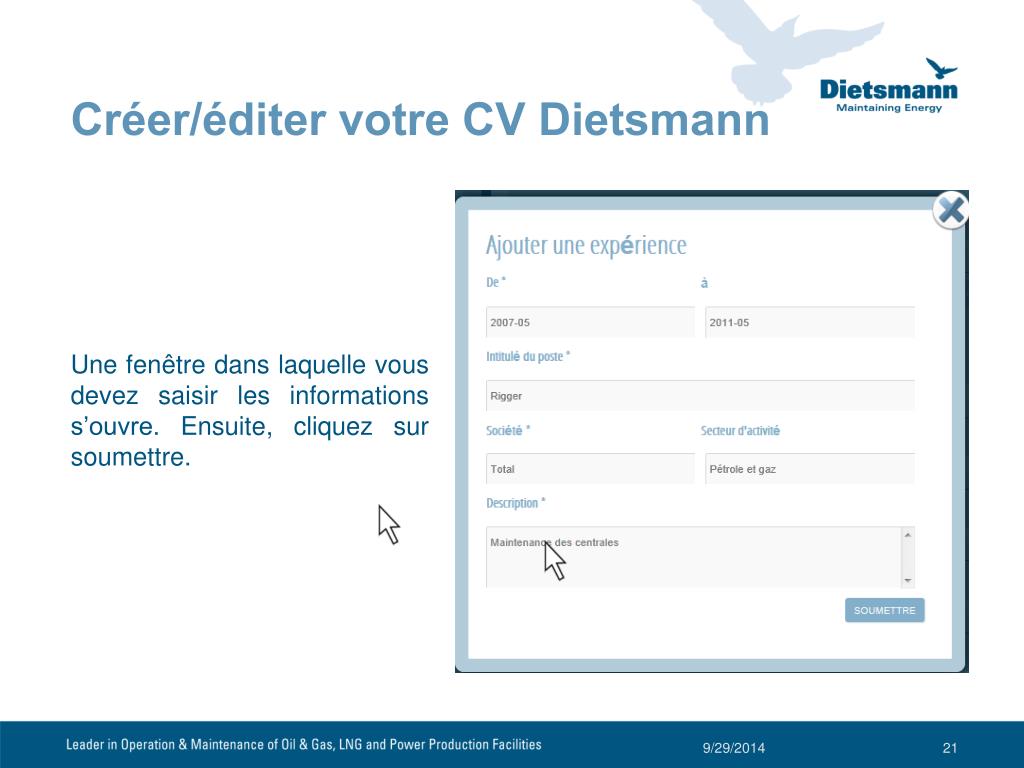This screenshot has height=768, width=1024.
Task: Click the slide title Créer/éditer votre CV Dietsmann
Action: tap(421, 120)
